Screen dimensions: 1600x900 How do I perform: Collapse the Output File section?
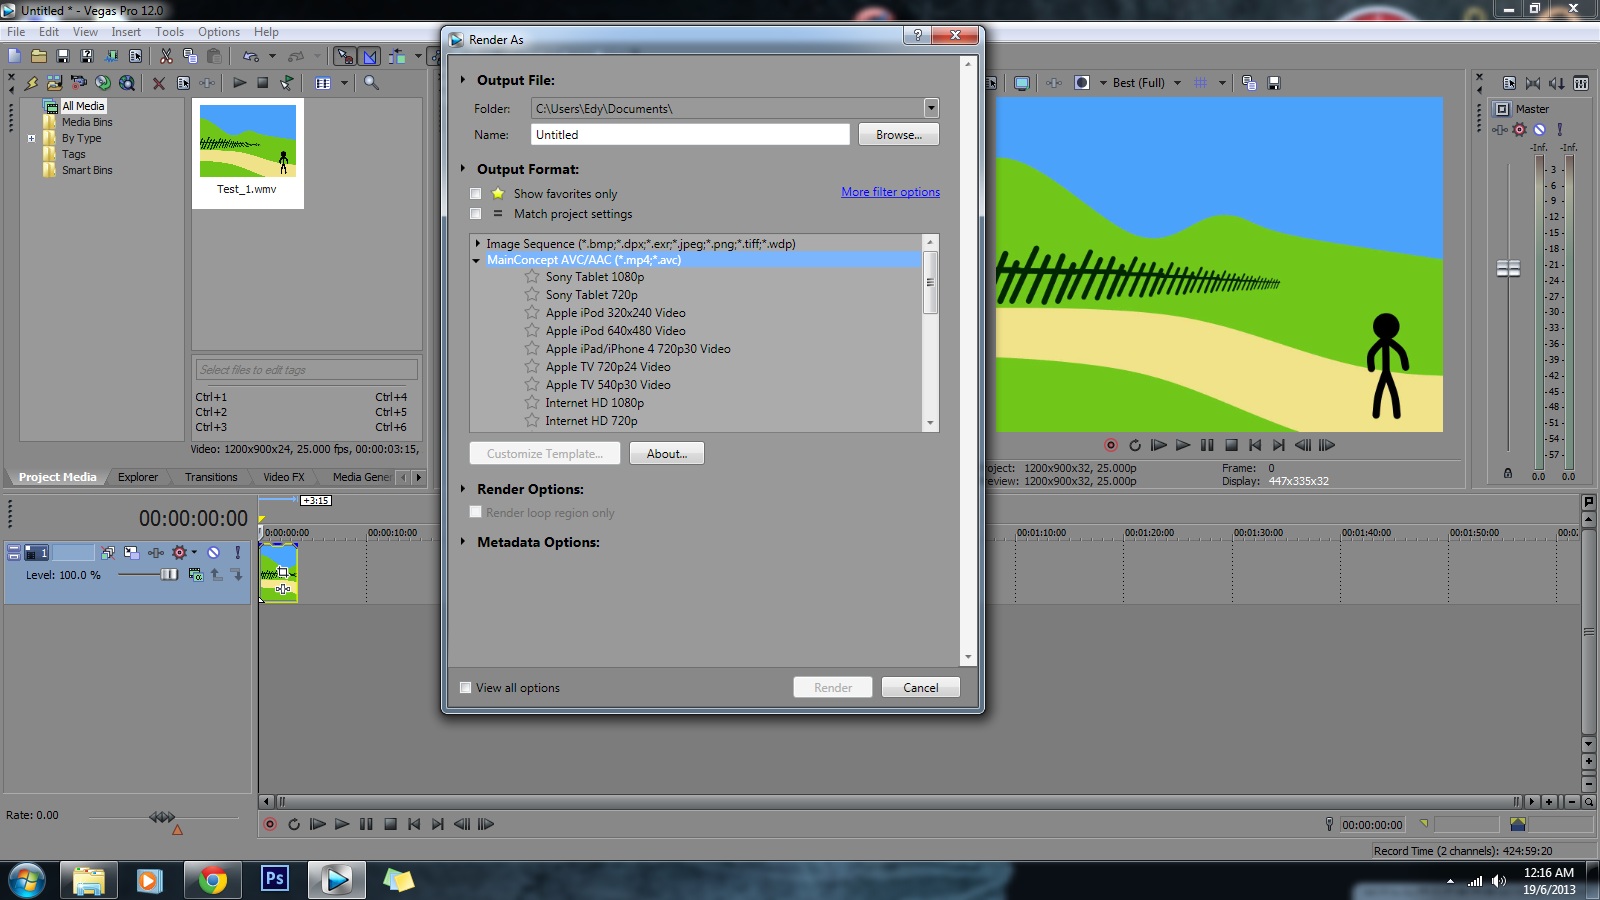463,80
